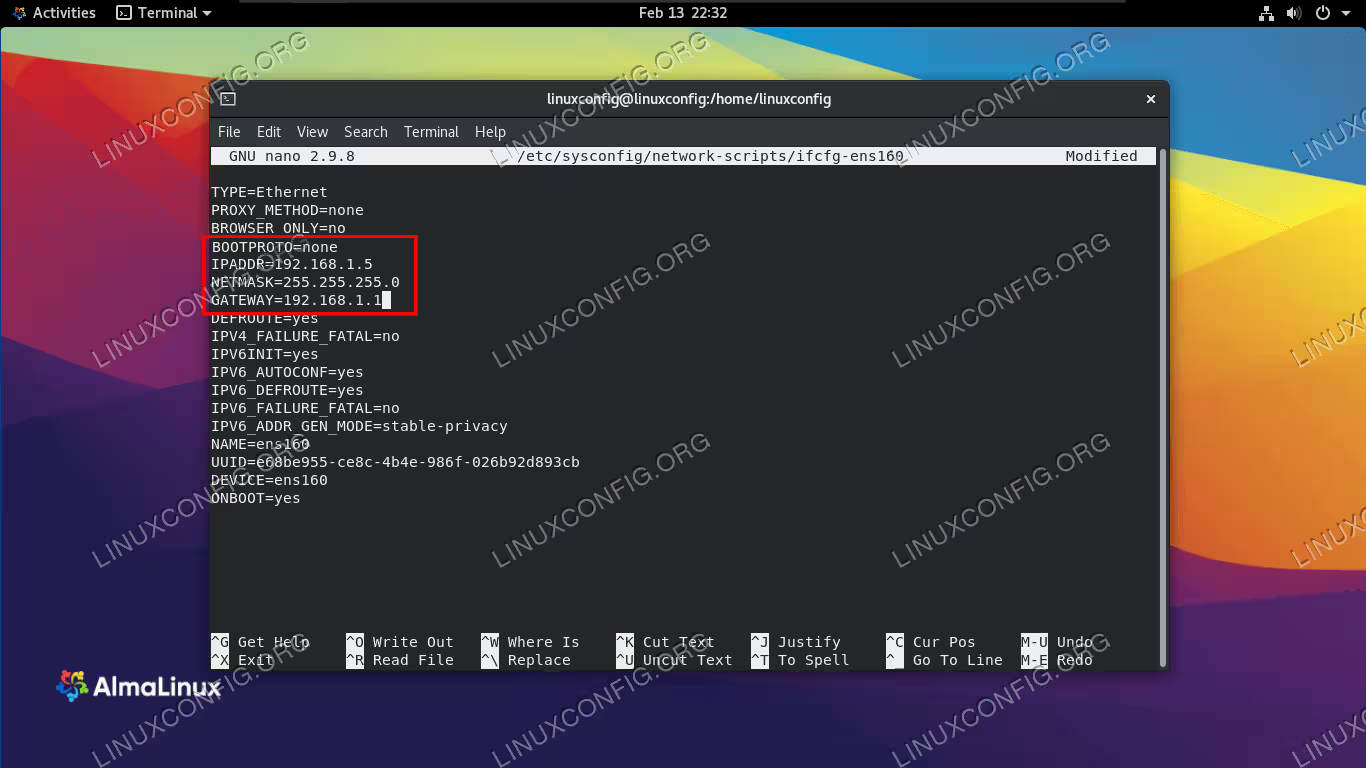Open the Terminal menu in menu bar

431,132
